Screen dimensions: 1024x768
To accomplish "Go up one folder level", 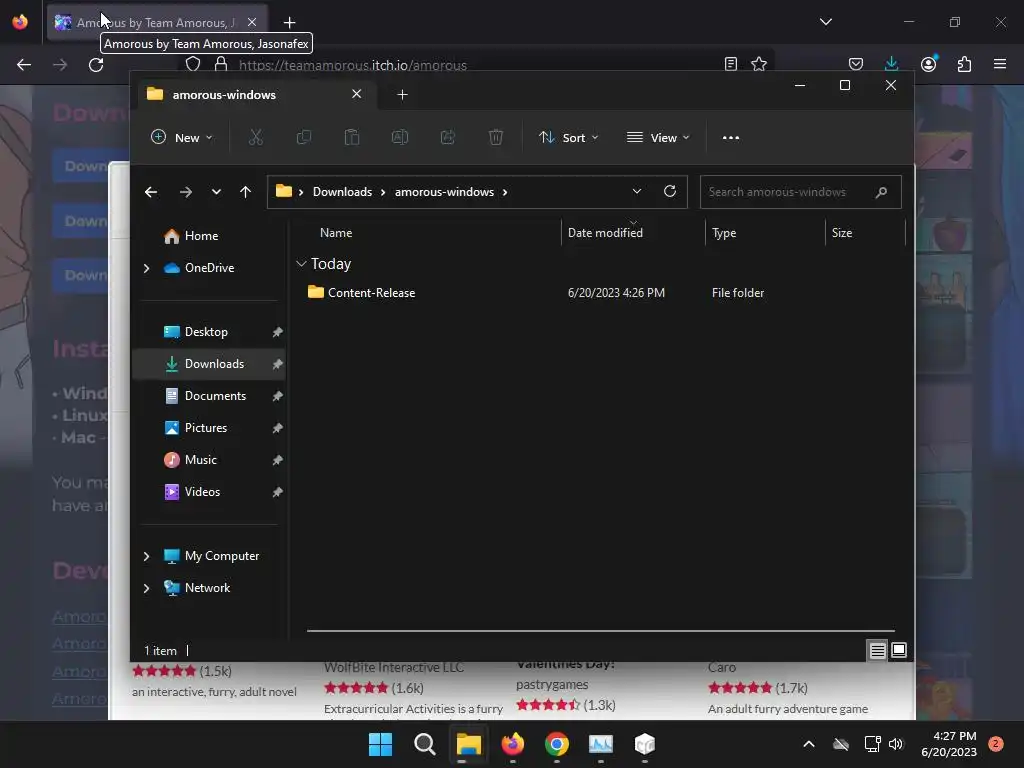I will point(246,192).
